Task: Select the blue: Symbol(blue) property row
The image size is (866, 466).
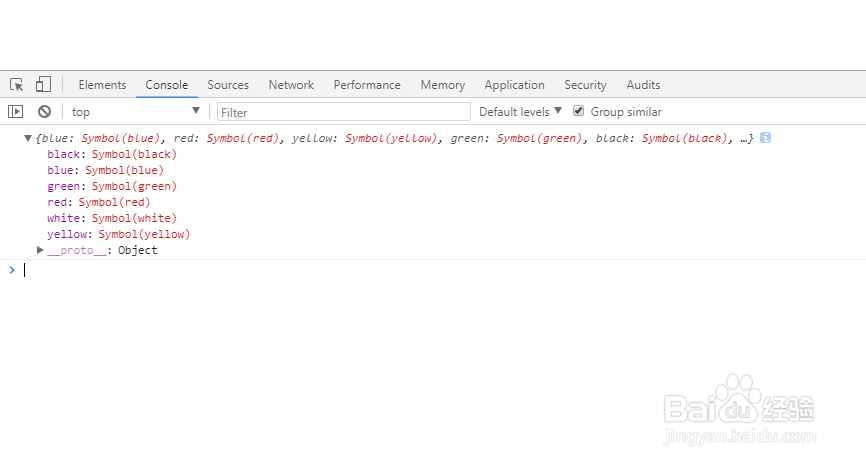Action: 105,170
